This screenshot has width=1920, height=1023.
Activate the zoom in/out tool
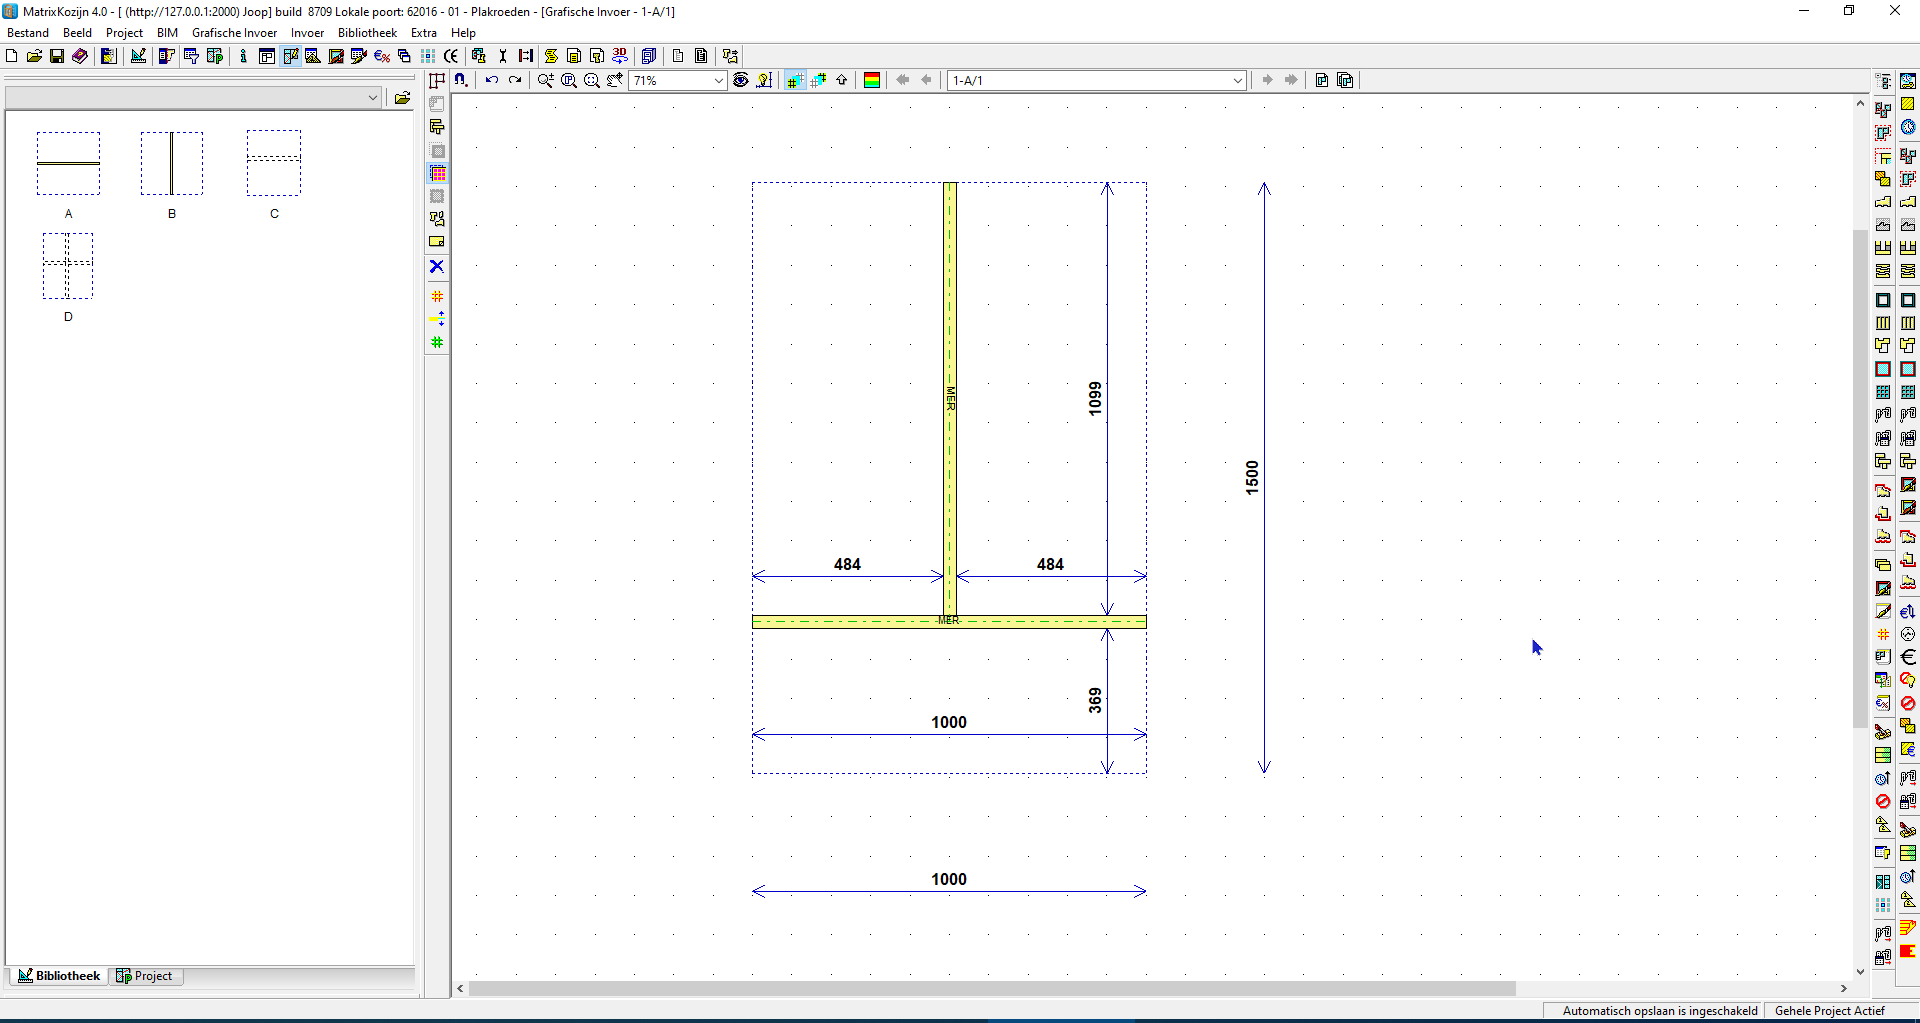(545, 81)
